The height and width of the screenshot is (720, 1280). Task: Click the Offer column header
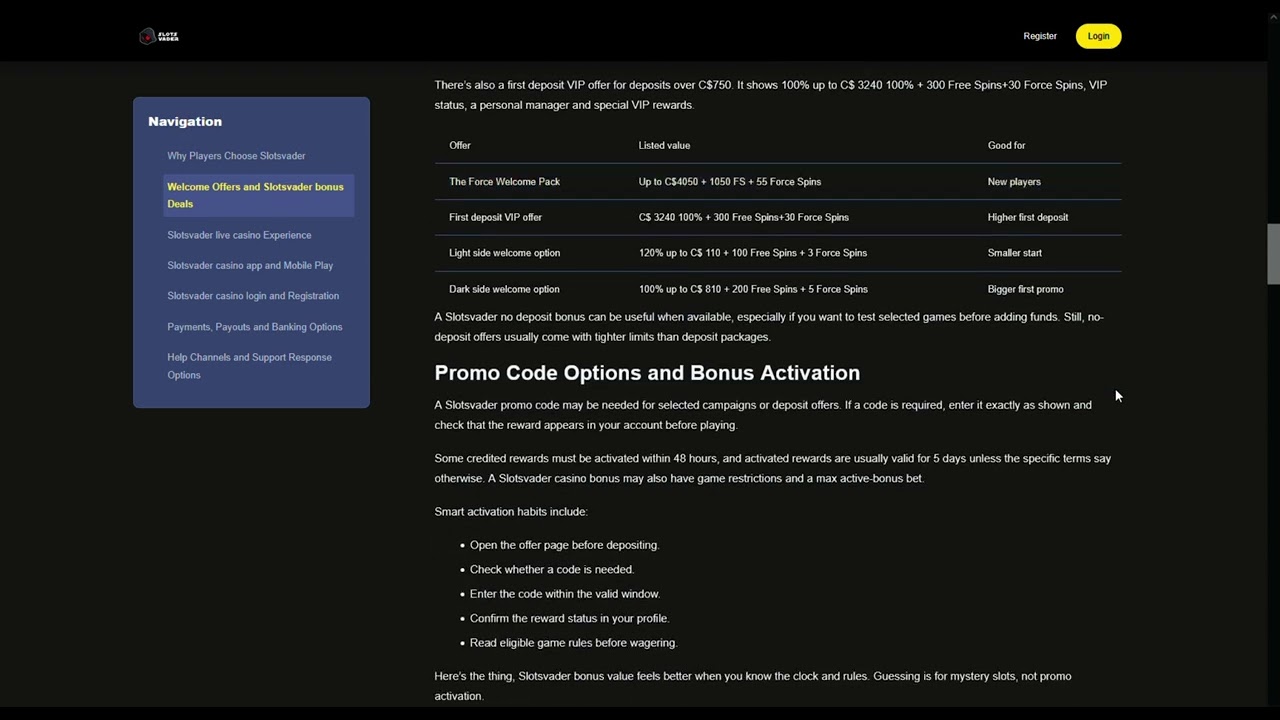click(460, 145)
